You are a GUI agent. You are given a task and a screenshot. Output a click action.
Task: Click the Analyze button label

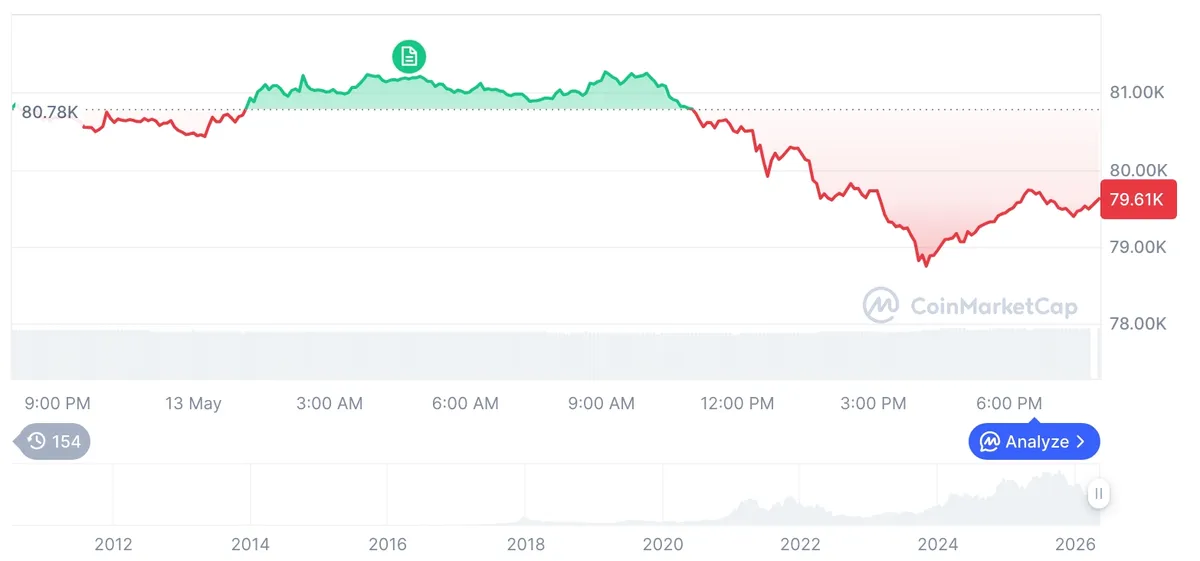pos(1037,441)
